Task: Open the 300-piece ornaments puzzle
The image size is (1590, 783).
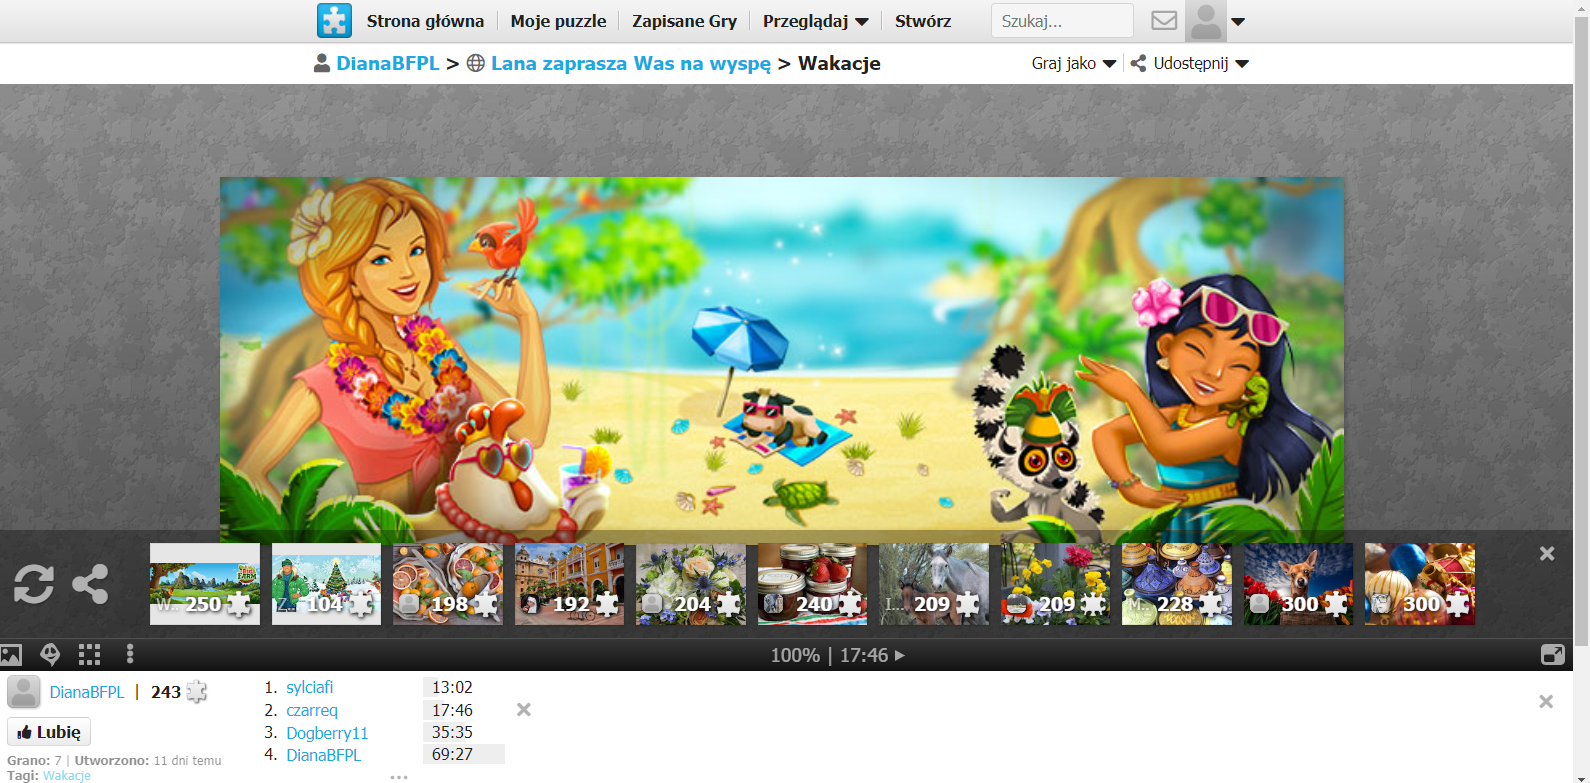Action: pyautogui.click(x=1420, y=584)
